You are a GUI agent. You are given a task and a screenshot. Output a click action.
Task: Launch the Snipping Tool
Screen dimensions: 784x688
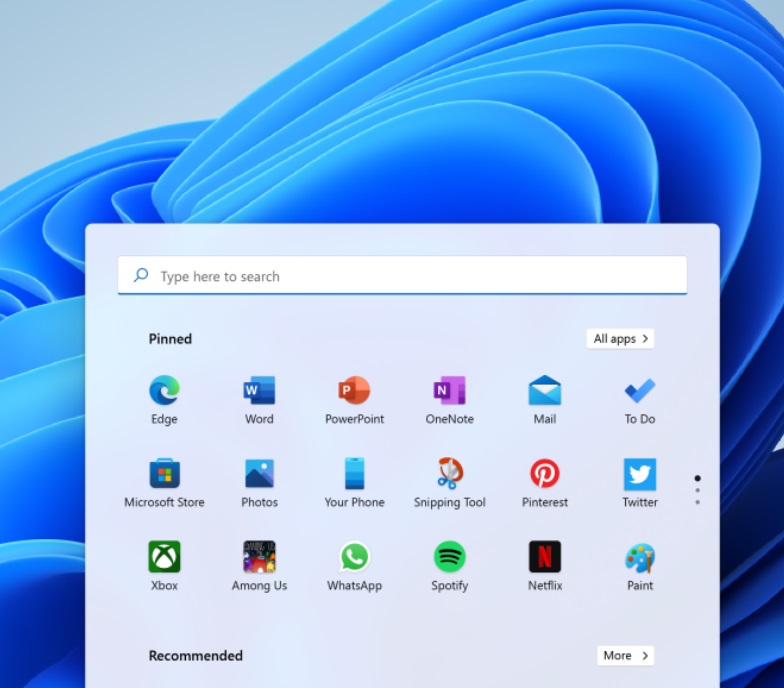pyautogui.click(x=450, y=482)
